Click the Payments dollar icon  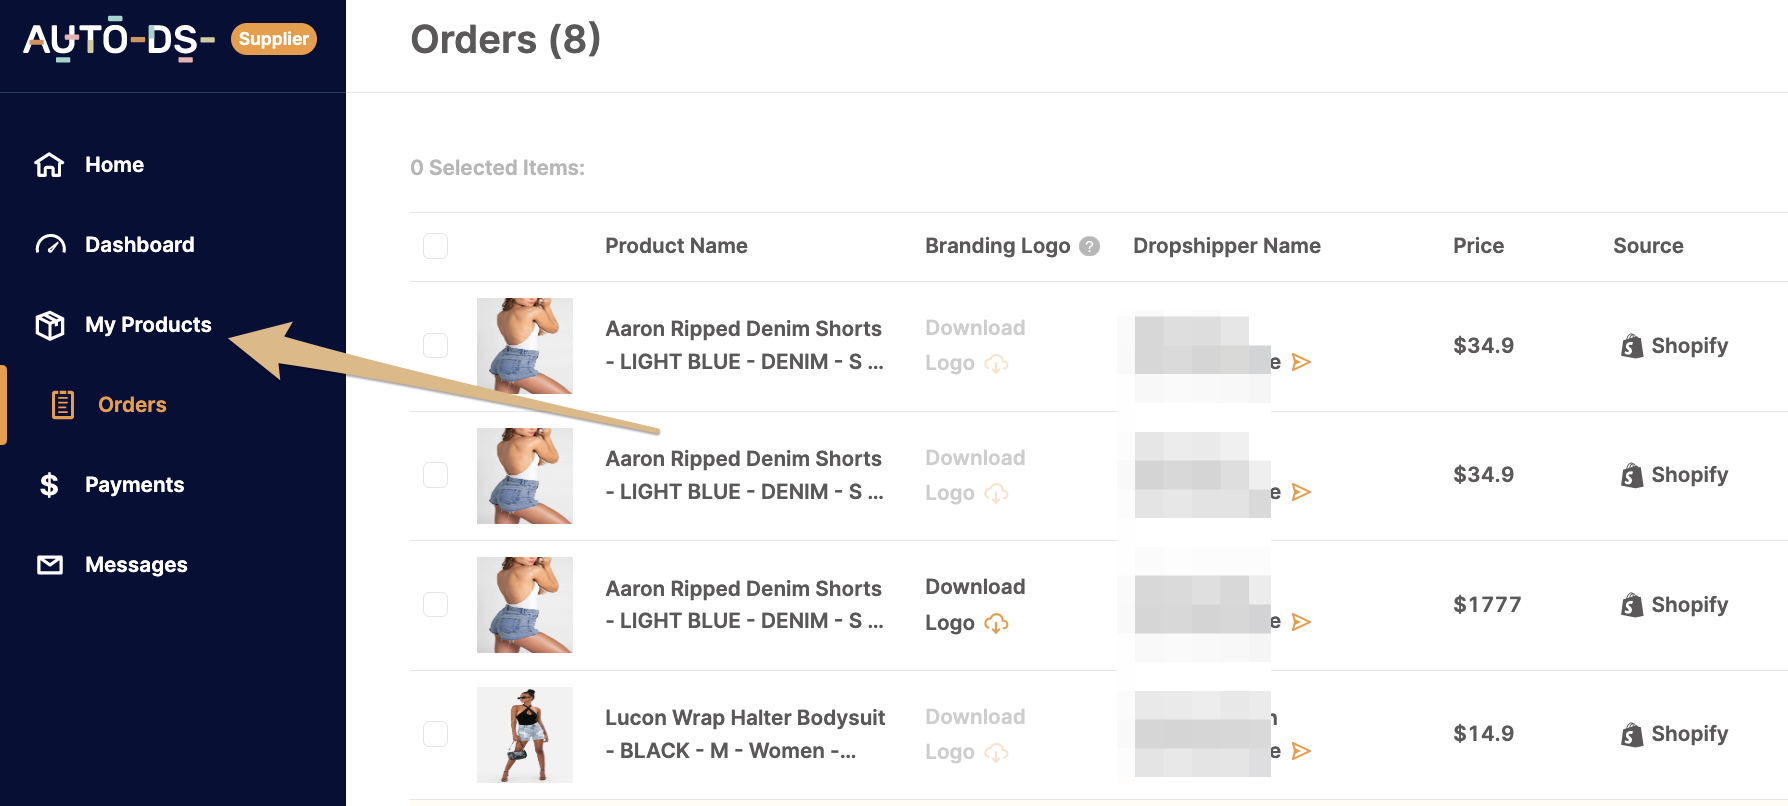pos(49,485)
